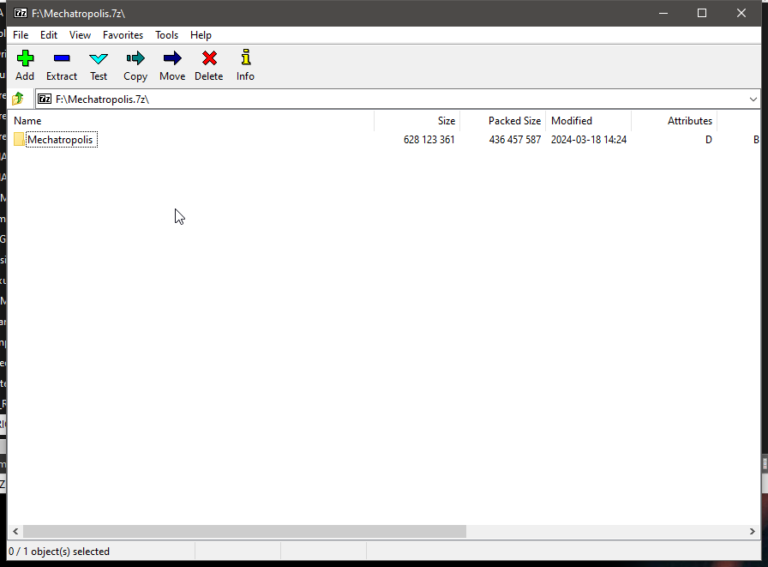Open the Favorites menu
Viewport: 768px width, 567px height.
[x=123, y=35]
